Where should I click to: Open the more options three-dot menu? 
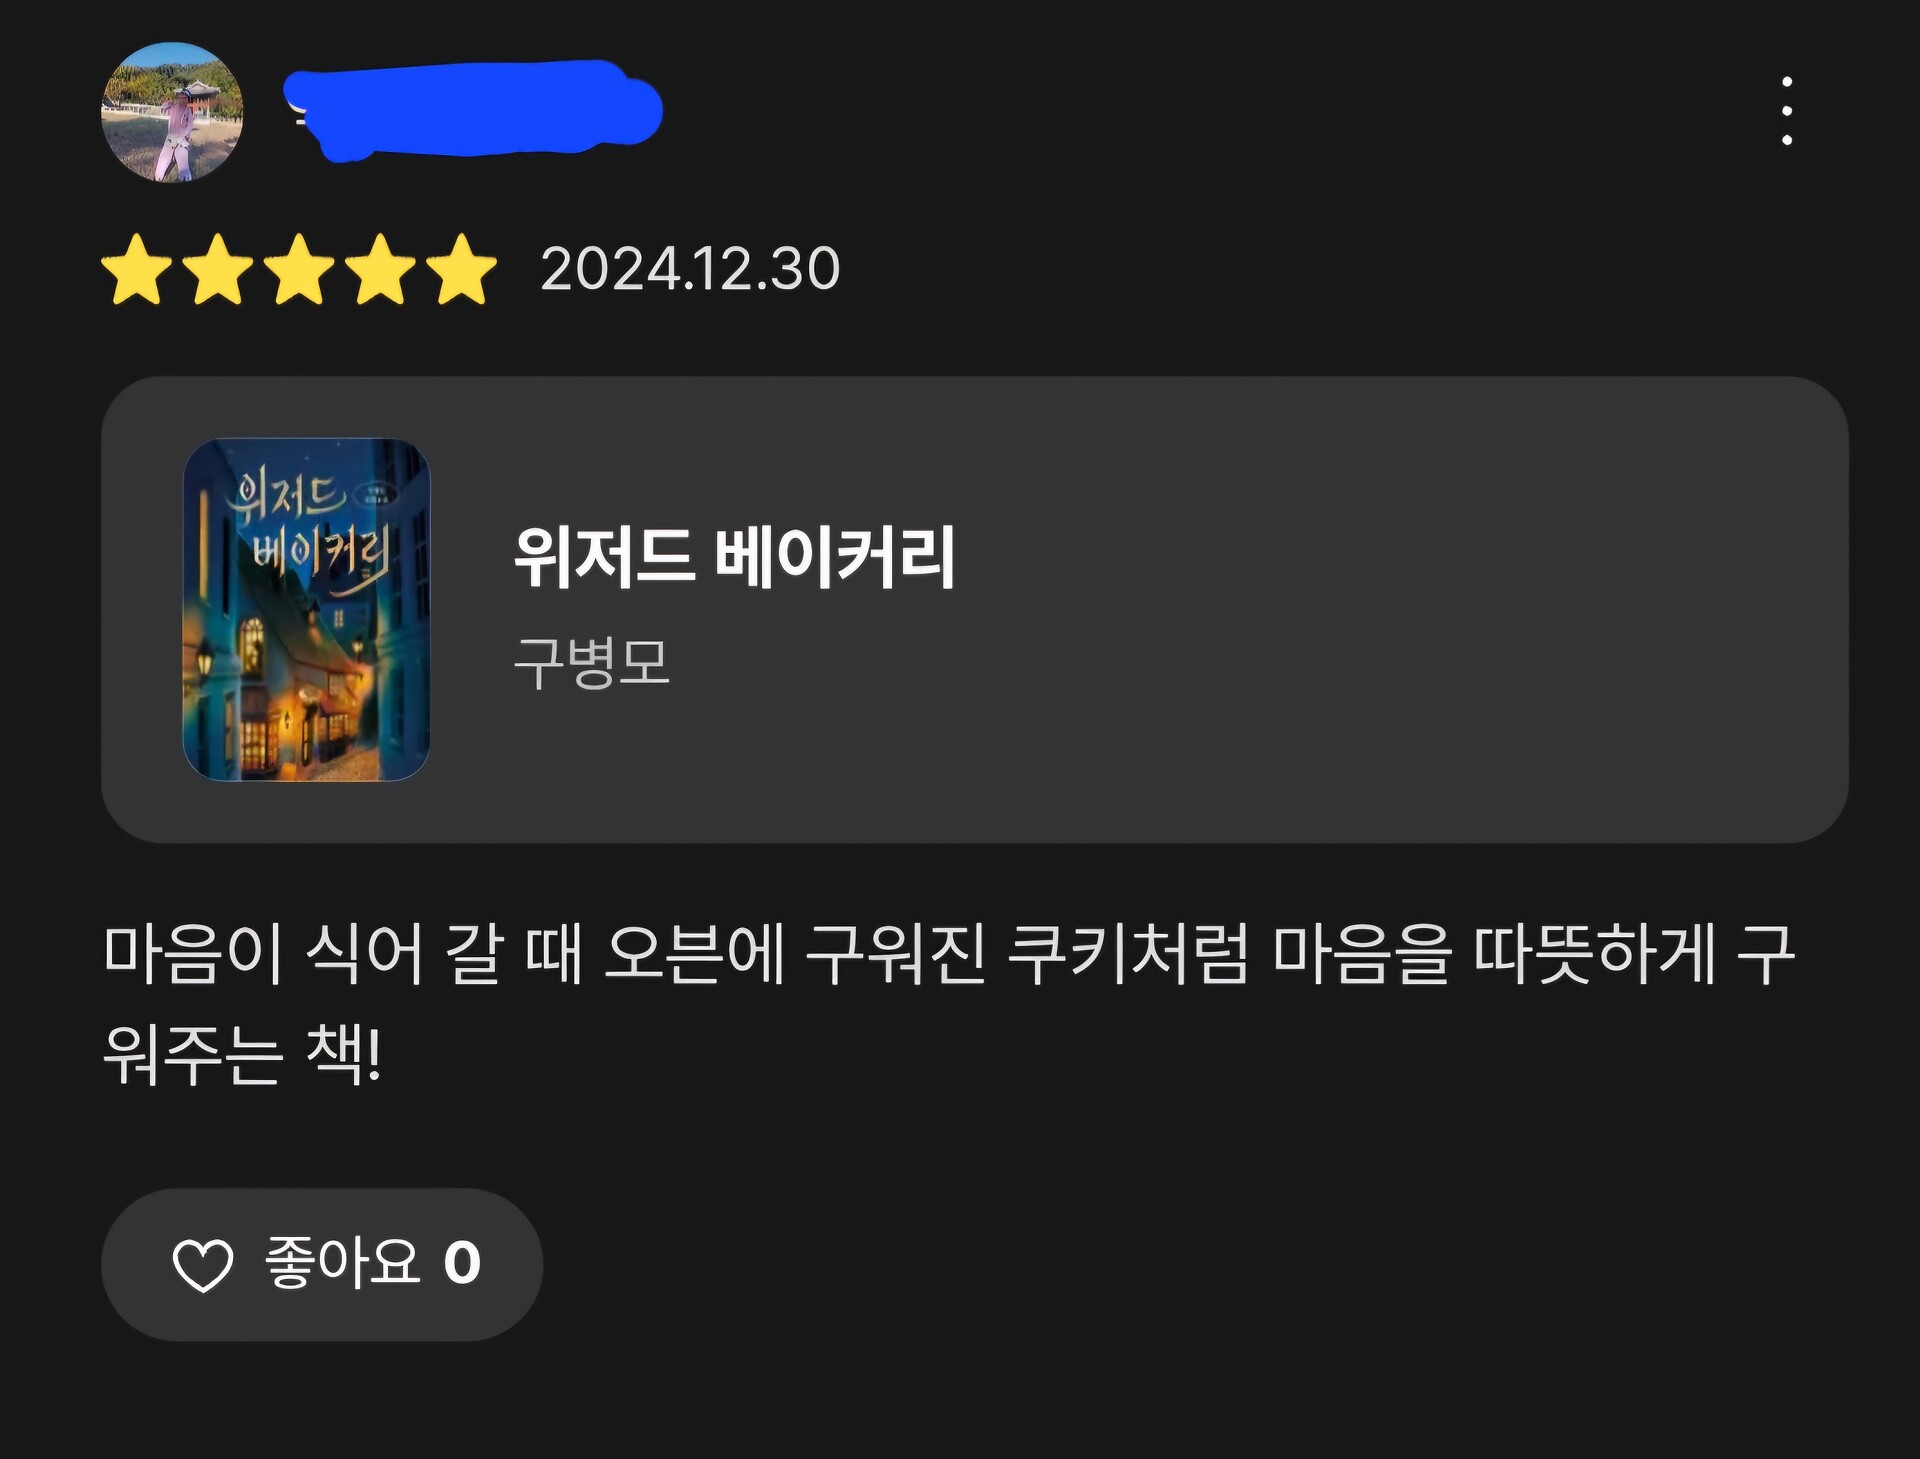[1786, 111]
